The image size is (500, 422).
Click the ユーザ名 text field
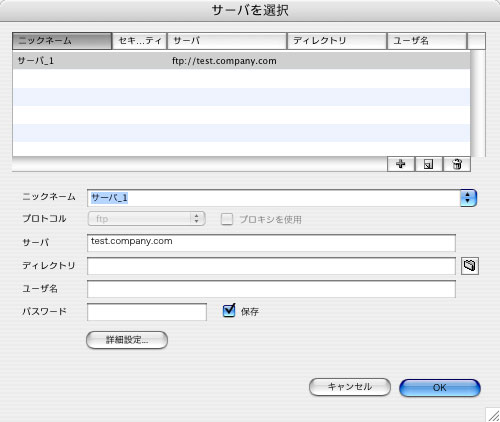[x=271, y=289]
